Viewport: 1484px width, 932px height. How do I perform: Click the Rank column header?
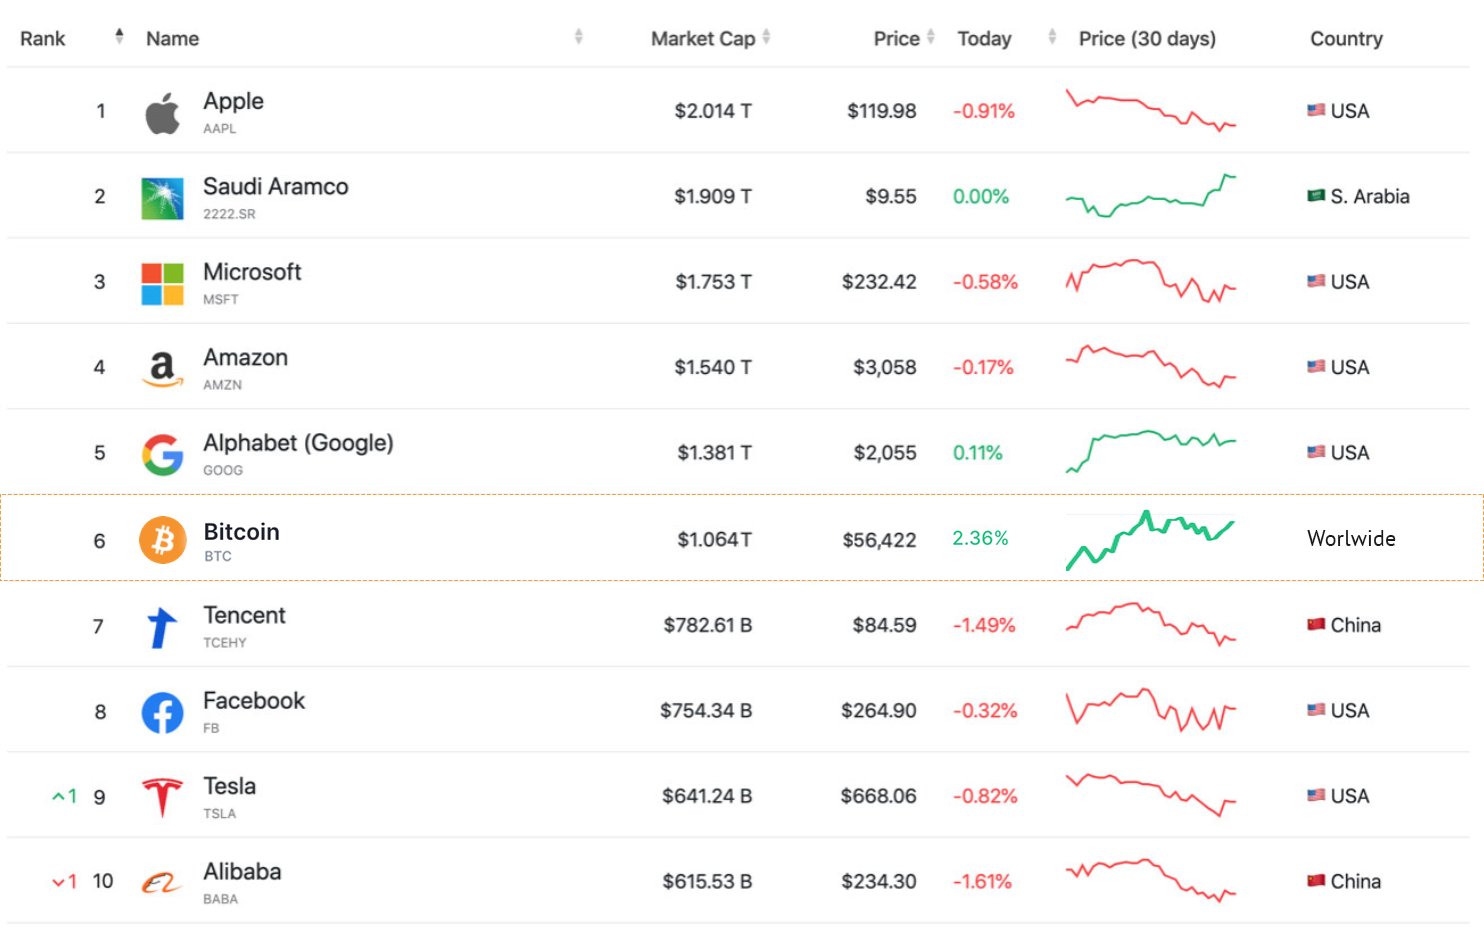(43, 38)
